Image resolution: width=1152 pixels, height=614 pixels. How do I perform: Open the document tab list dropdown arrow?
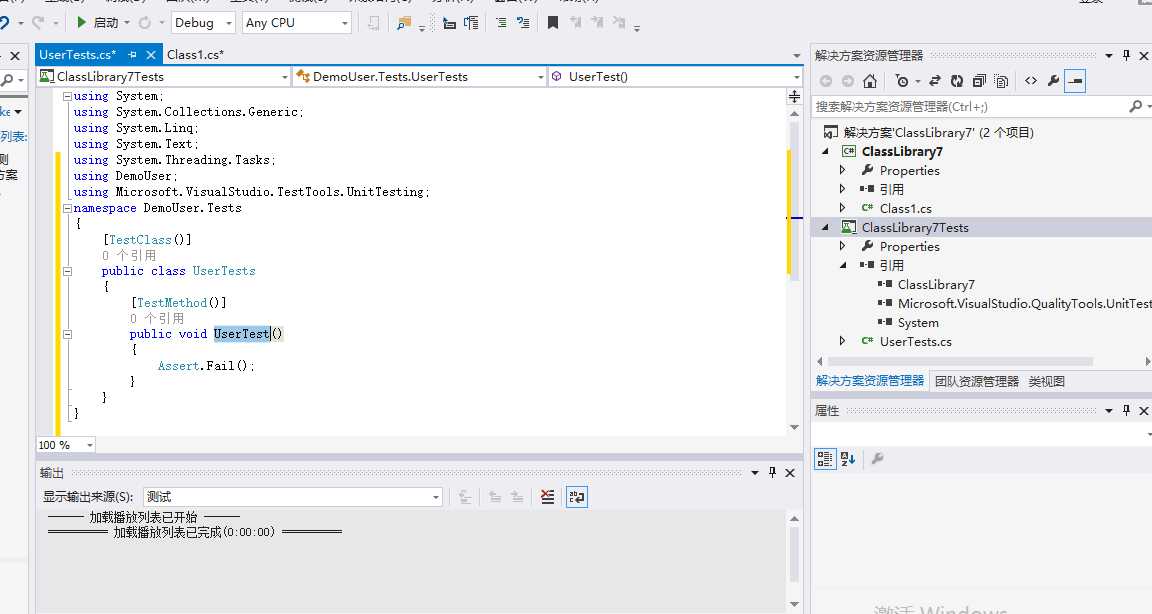(796, 56)
